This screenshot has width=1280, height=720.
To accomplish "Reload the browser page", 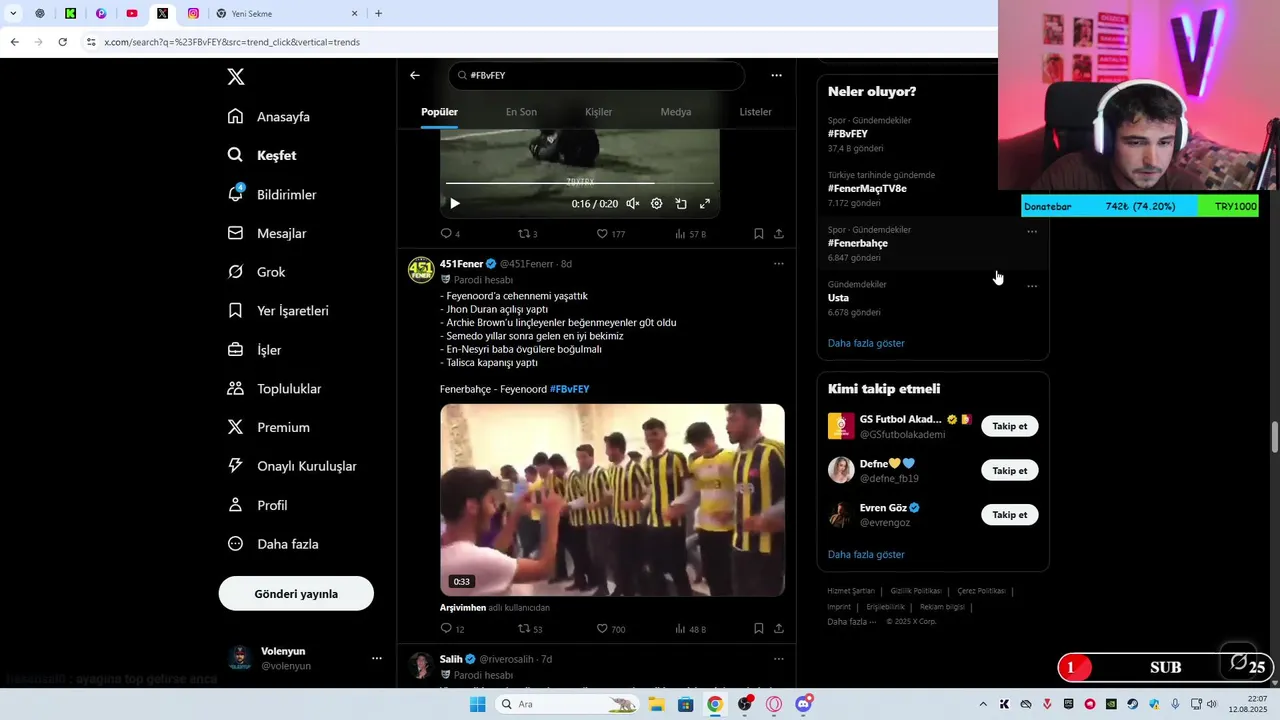I will pyautogui.click(x=62, y=42).
